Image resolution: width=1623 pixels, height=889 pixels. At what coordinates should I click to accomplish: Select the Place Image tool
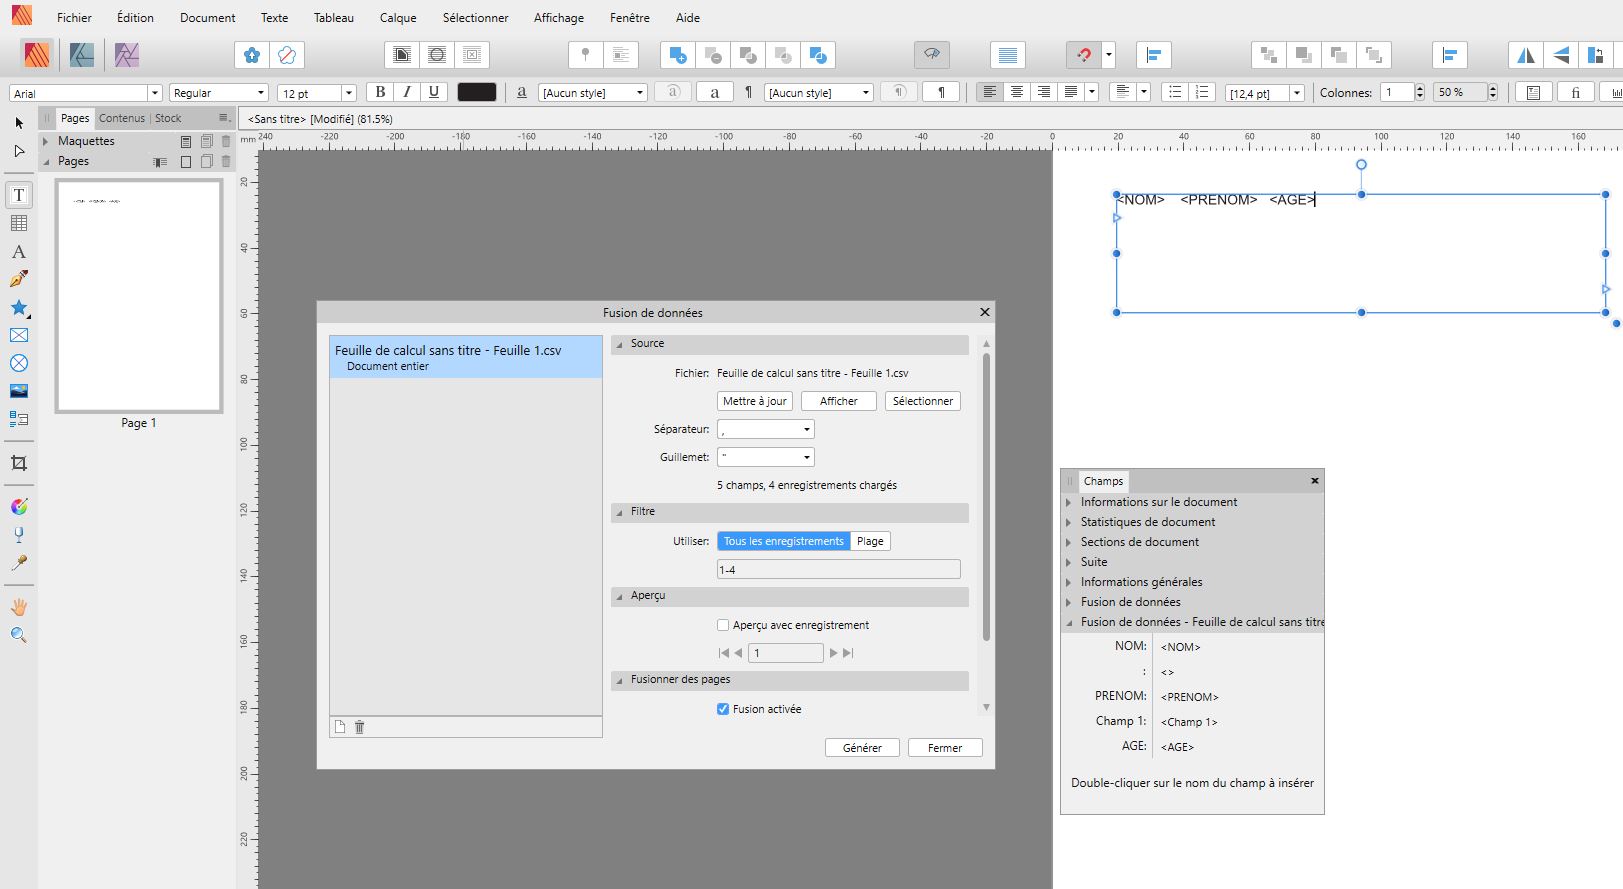point(18,391)
